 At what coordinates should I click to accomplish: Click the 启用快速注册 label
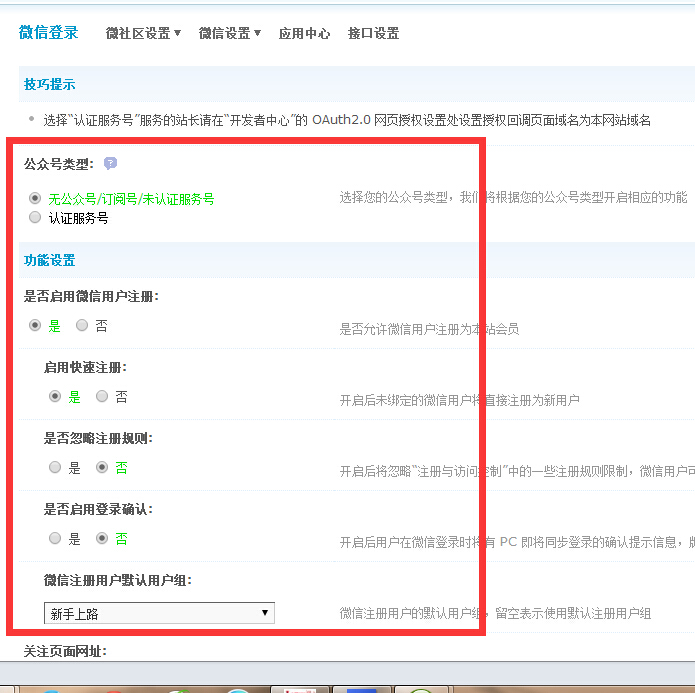pyautogui.click(x=85, y=367)
